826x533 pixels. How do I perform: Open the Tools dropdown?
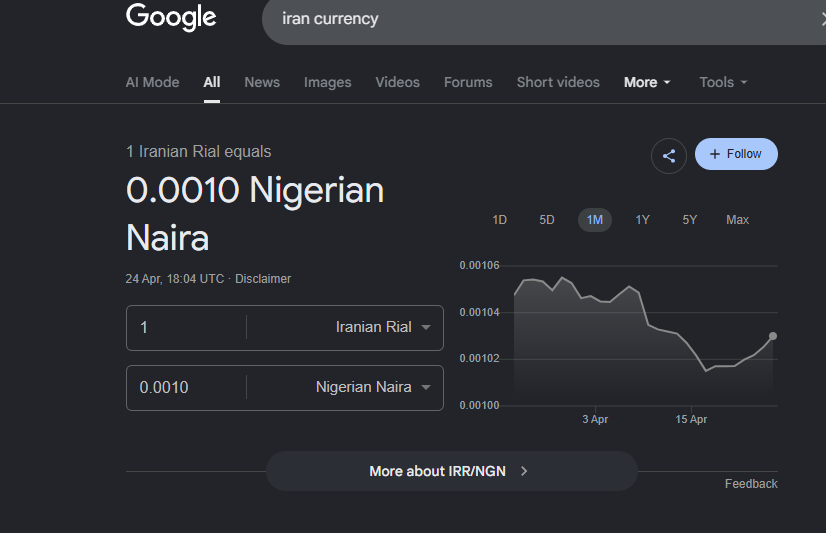click(x=723, y=82)
